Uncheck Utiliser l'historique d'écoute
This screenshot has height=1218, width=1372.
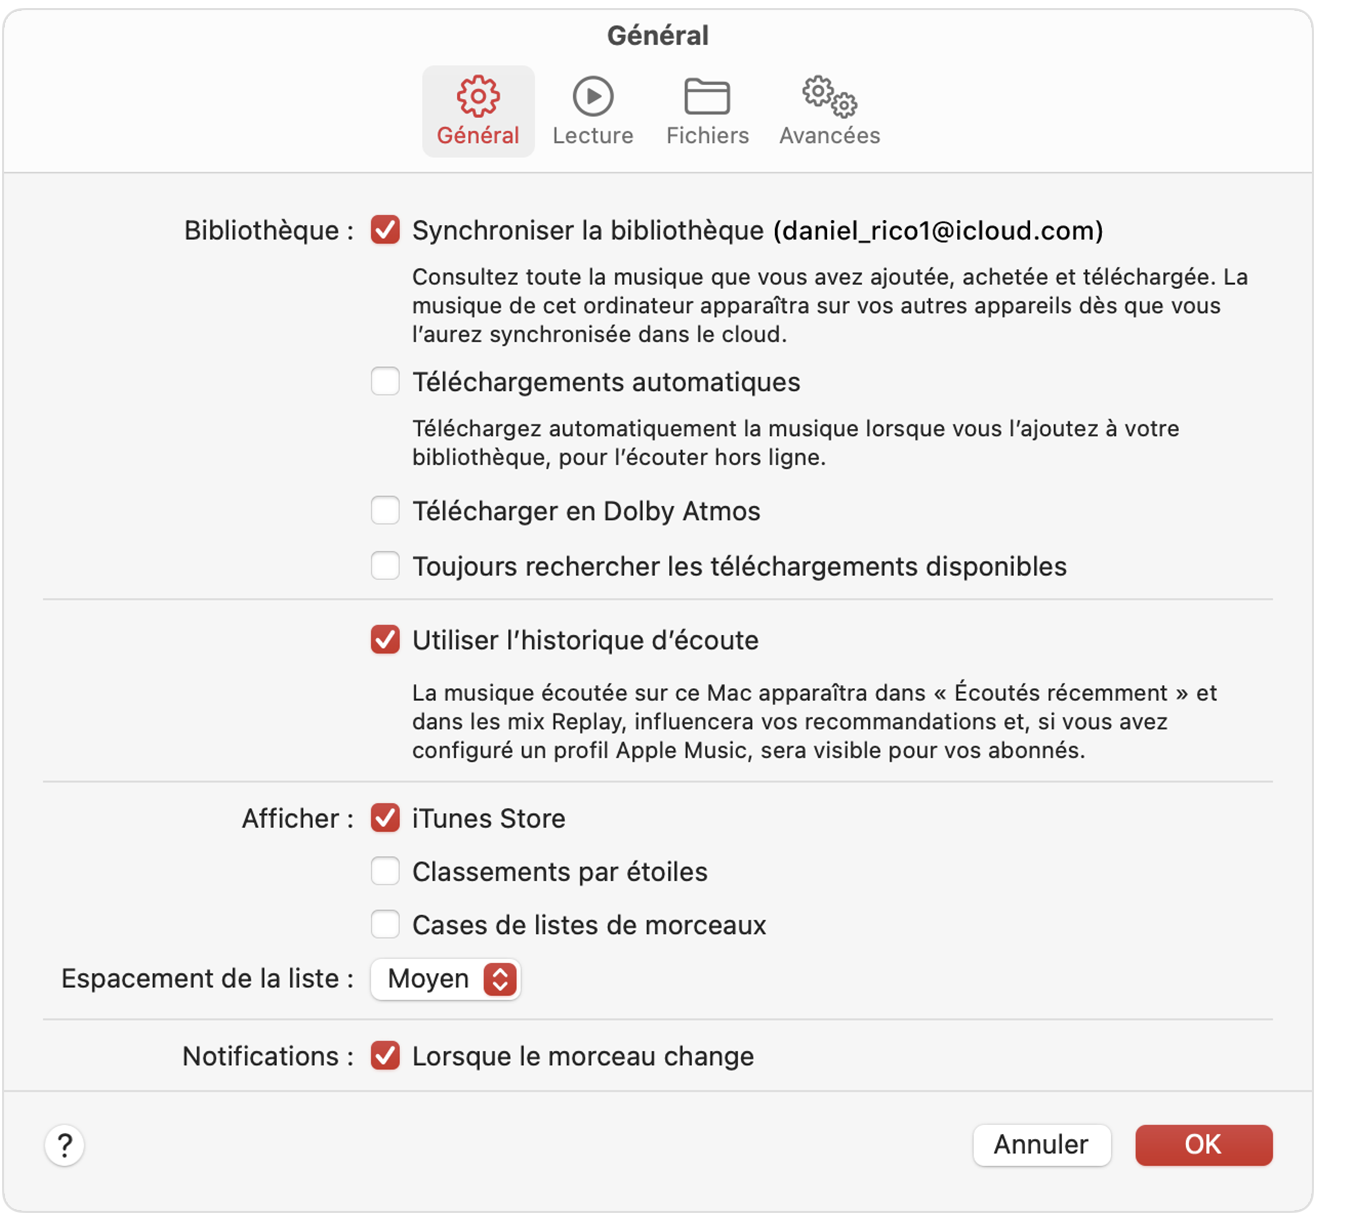[x=385, y=640]
